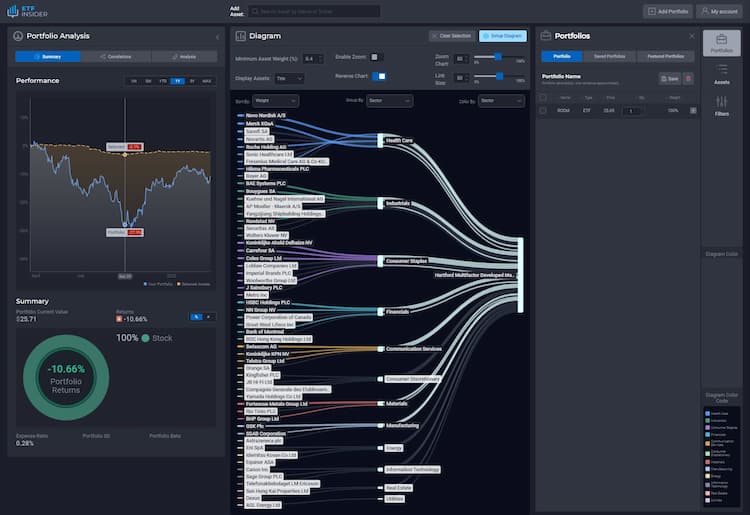
Task: Click the Diagram panel icon
Action: 241,36
